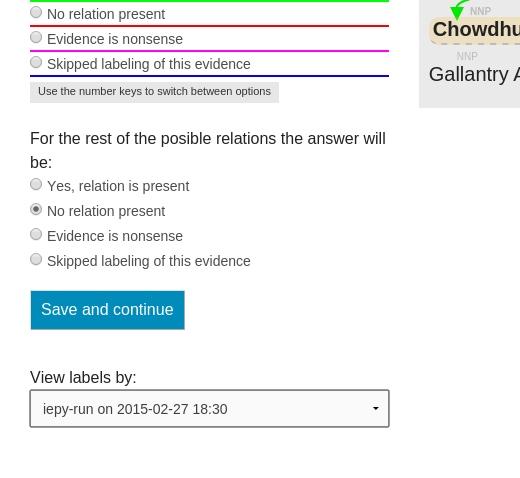Click the green relation arrow head near Chowdhu

pyautogui.click(x=457, y=13)
